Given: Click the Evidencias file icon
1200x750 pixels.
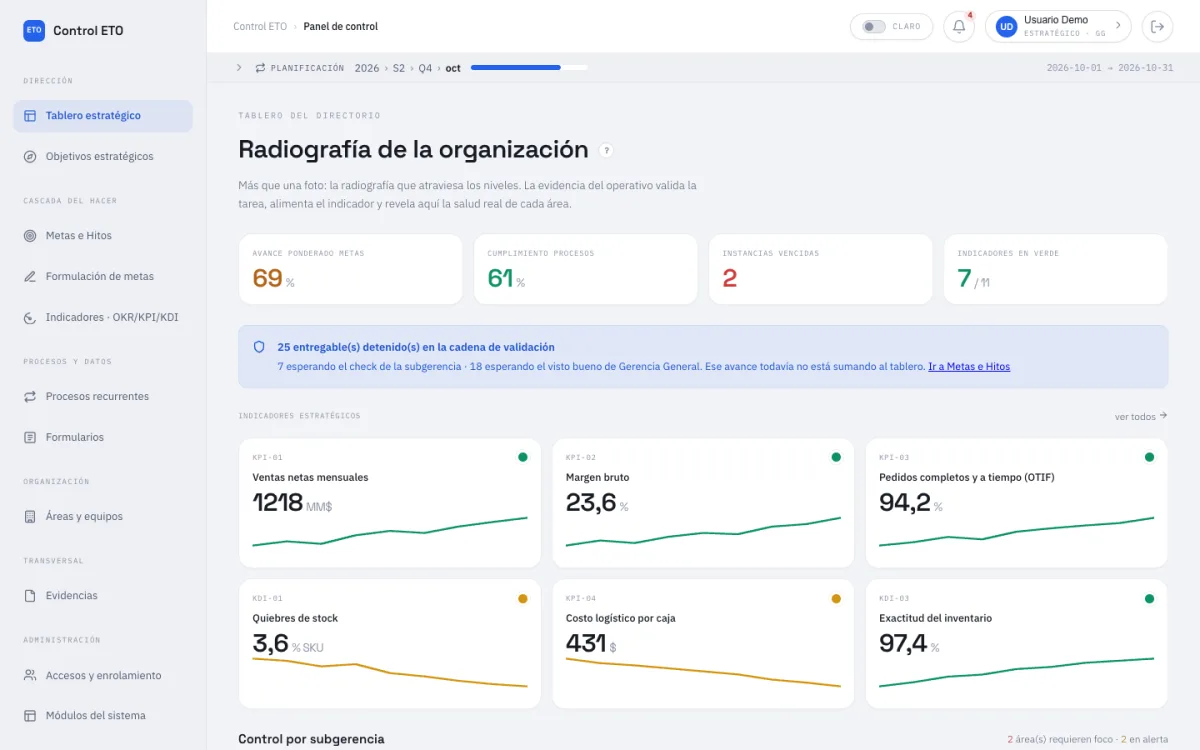Looking at the screenshot, I should (x=30, y=596).
